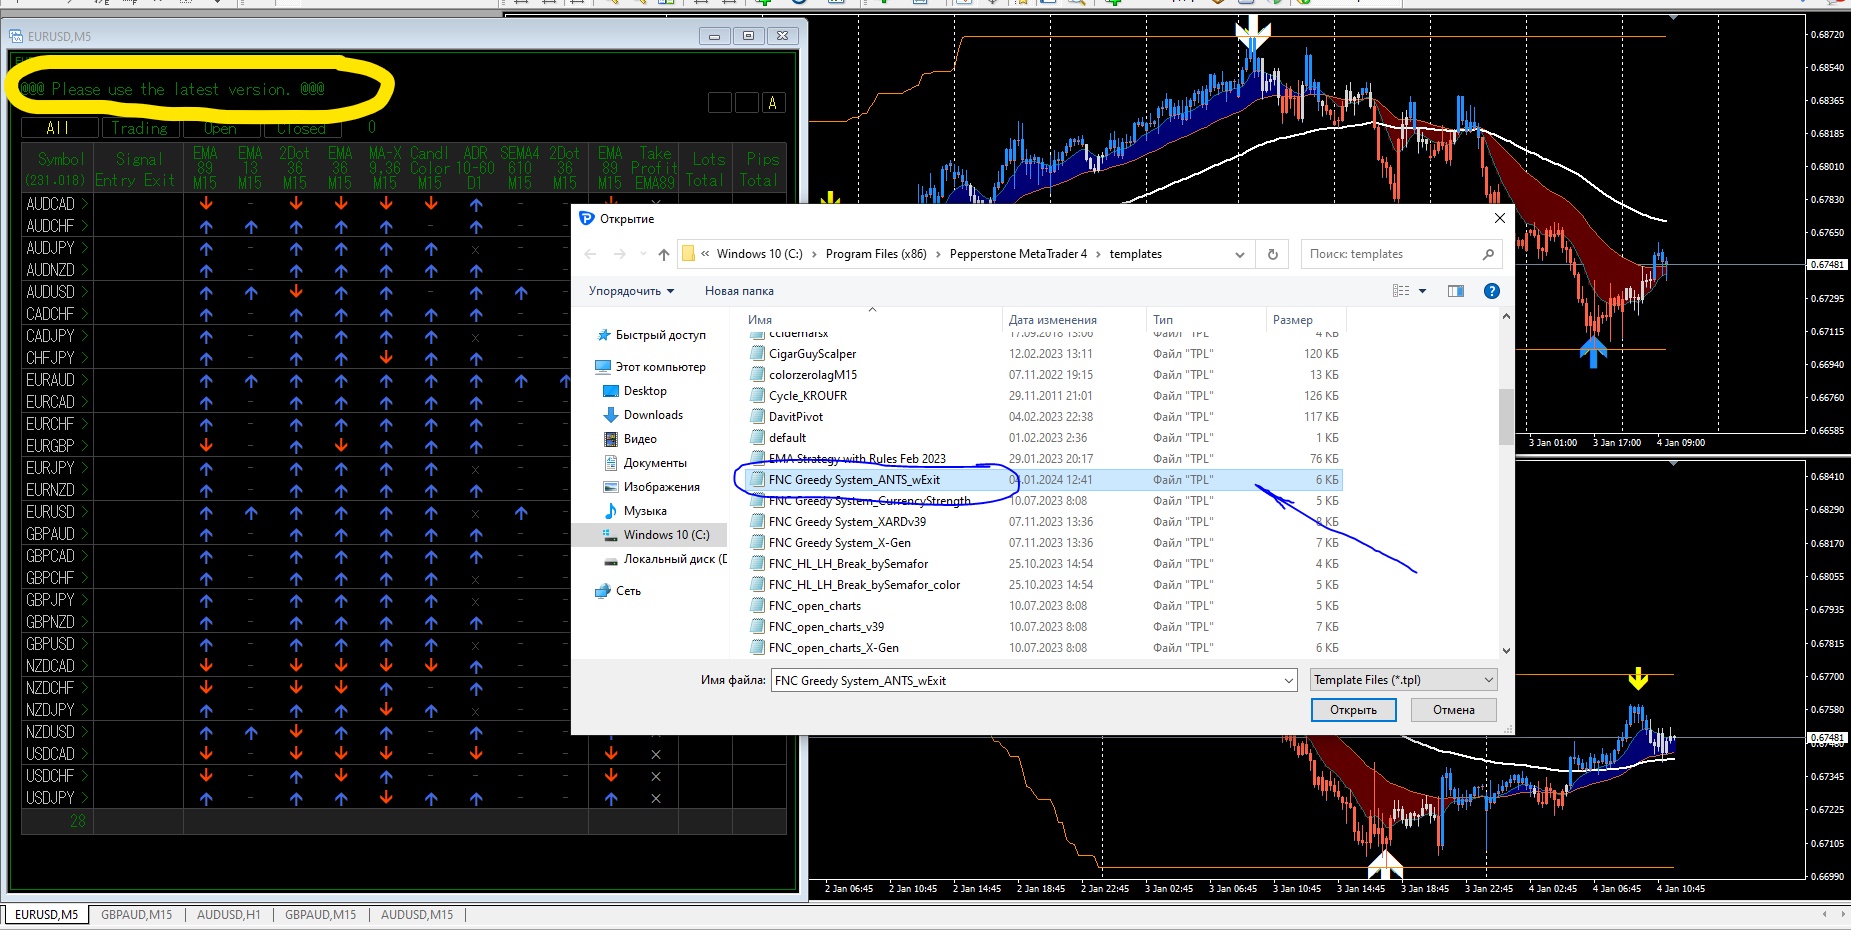The image size is (1851, 932).
Task: Toggle the All filter in dashboard
Action: [59, 128]
